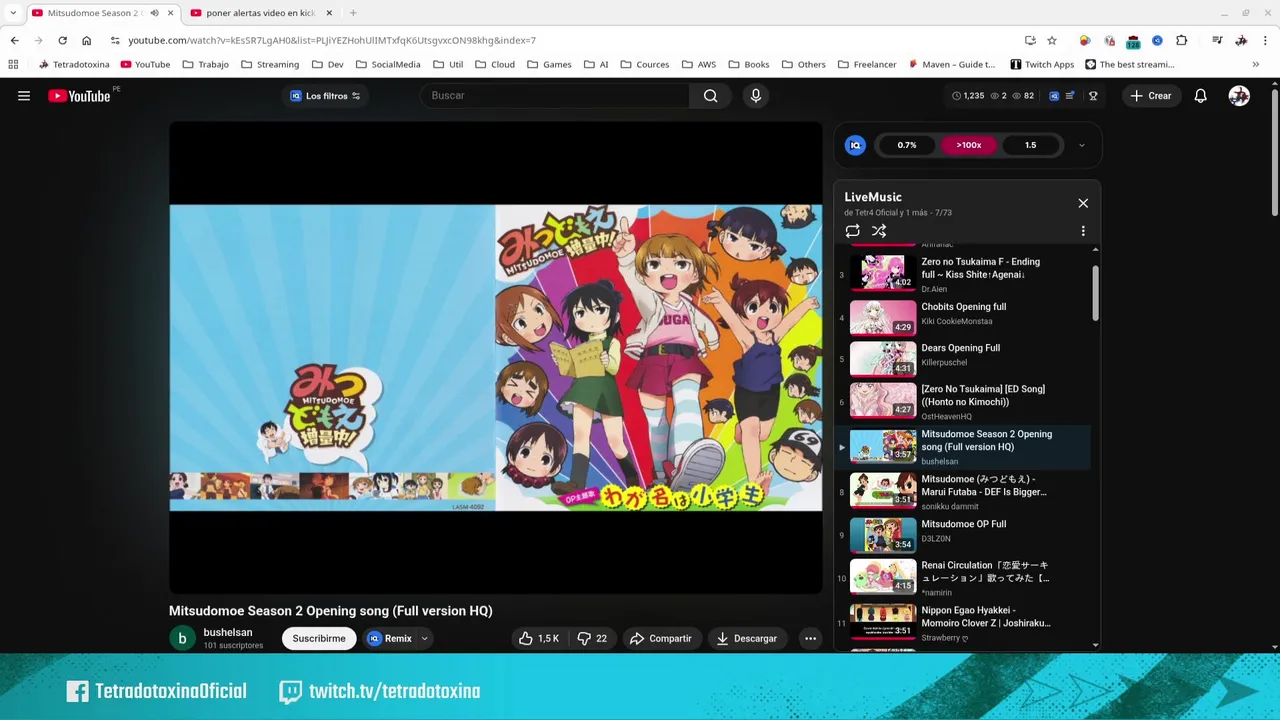Screen dimensions: 1280x720
Task: Open the site information icon in address bar
Action: (x=115, y=40)
